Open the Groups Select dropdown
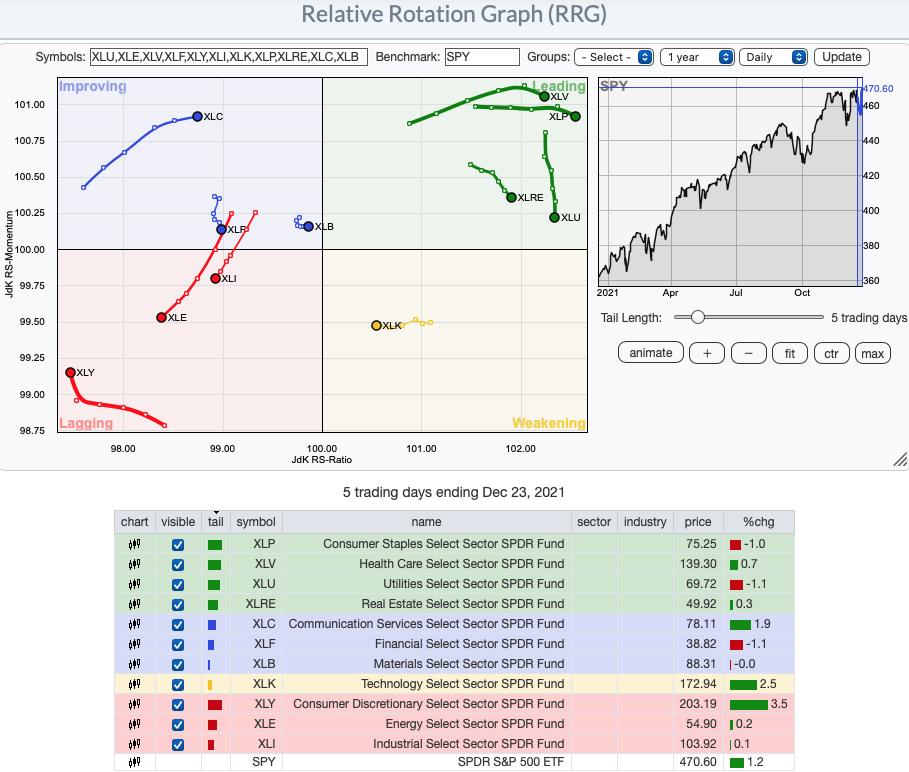Viewport: 909px width, 772px height. pyautogui.click(x=614, y=57)
